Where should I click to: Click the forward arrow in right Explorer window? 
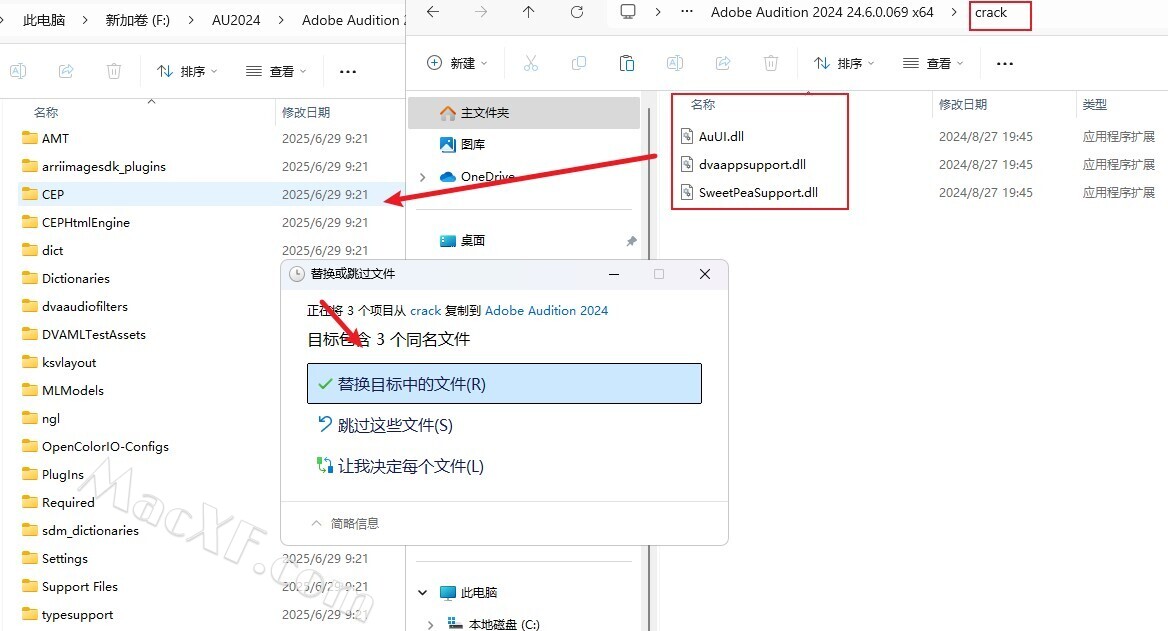click(x=481, y=12)
